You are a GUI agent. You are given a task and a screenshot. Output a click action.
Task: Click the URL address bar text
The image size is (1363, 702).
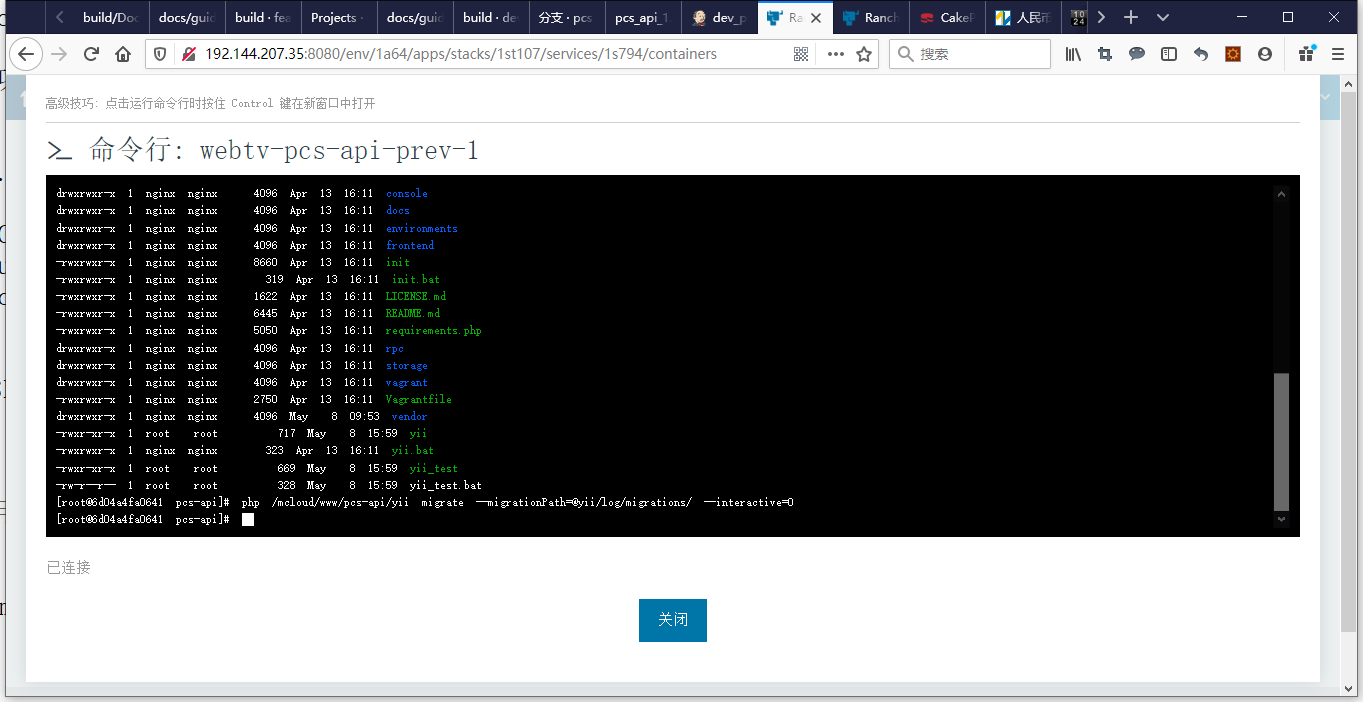point(460,54)
